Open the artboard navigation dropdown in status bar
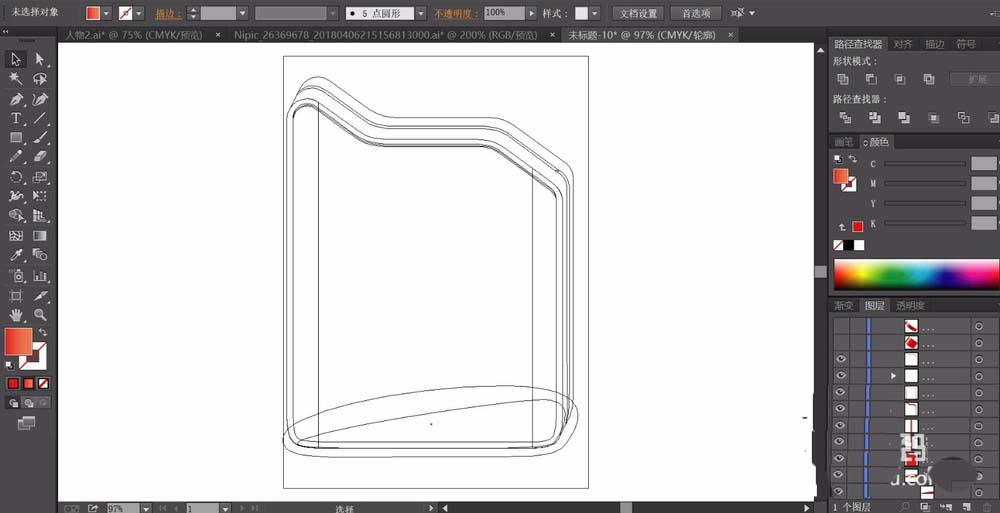 point(225,508)
